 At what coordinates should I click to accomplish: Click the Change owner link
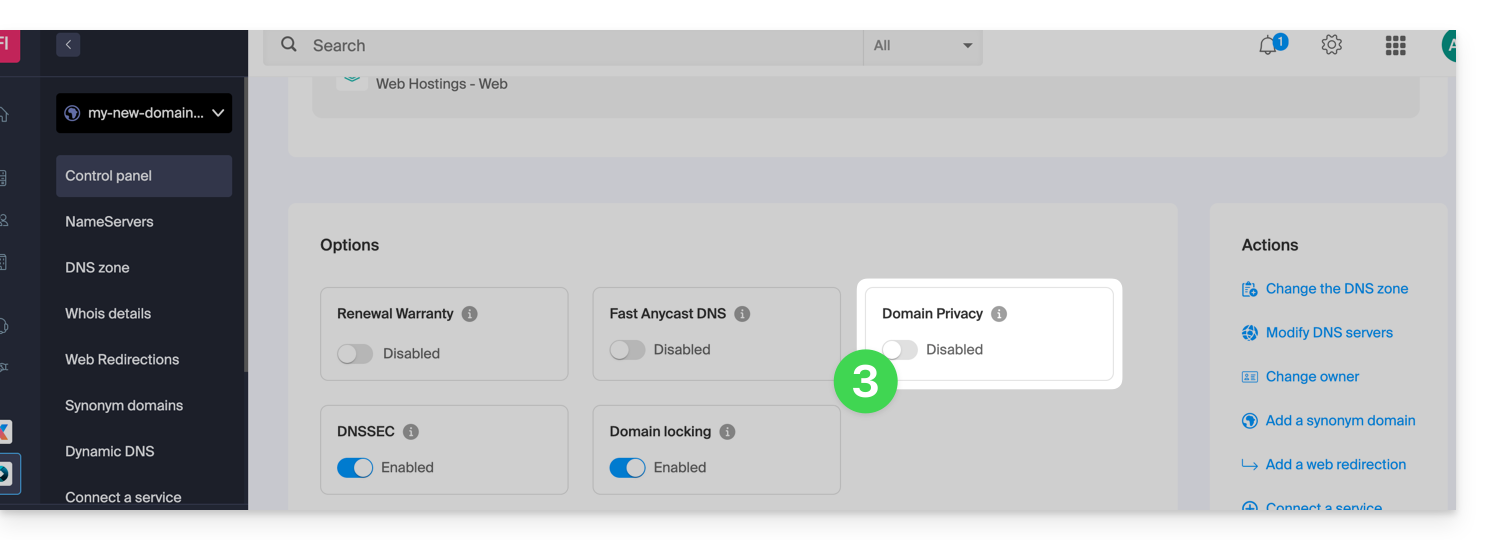(1312, 377)
